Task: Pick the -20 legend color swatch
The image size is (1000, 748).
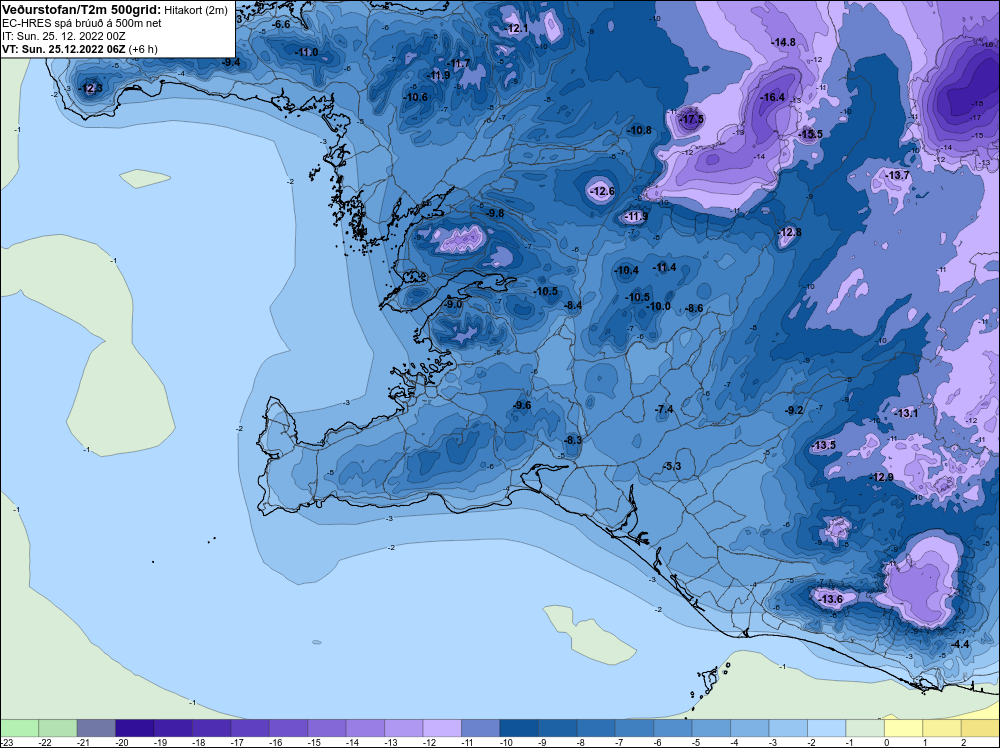Action: tap(135, 728)
